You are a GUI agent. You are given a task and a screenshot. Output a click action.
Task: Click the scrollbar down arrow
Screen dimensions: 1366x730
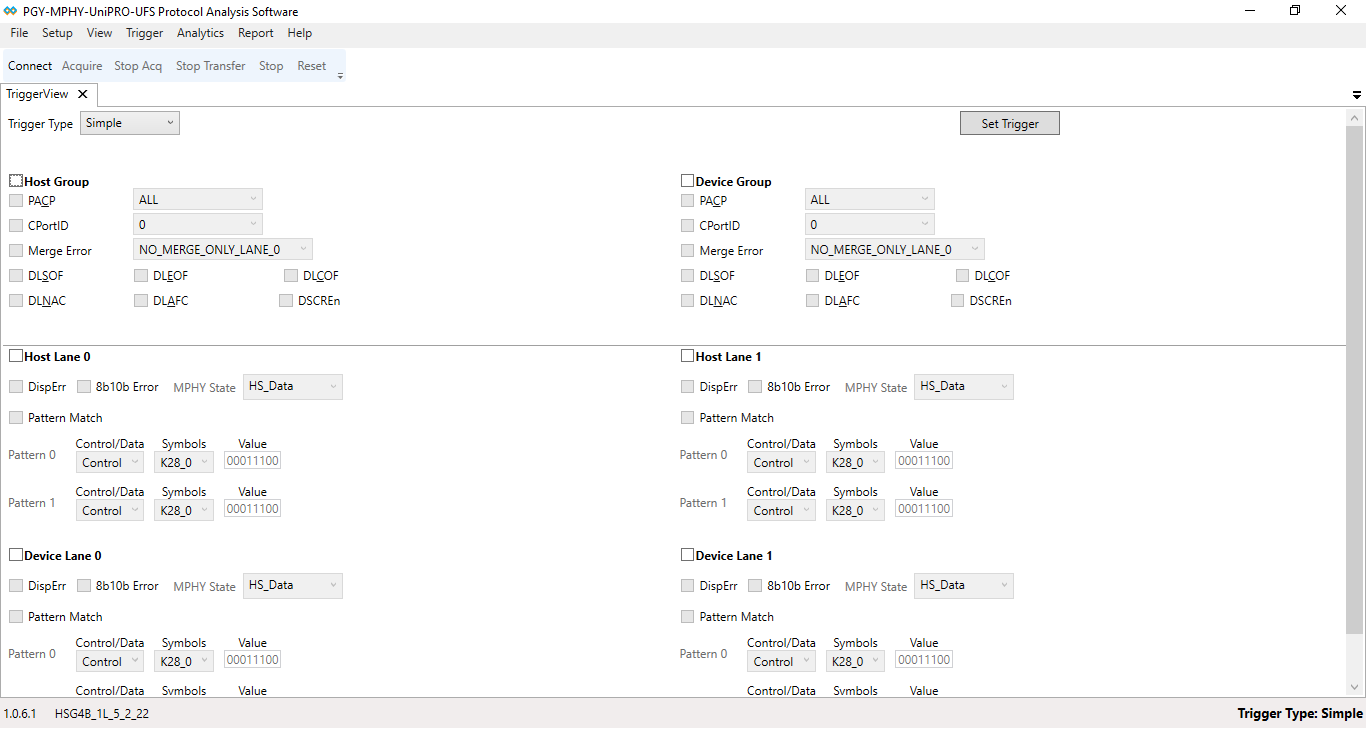tap(1355, 687)
